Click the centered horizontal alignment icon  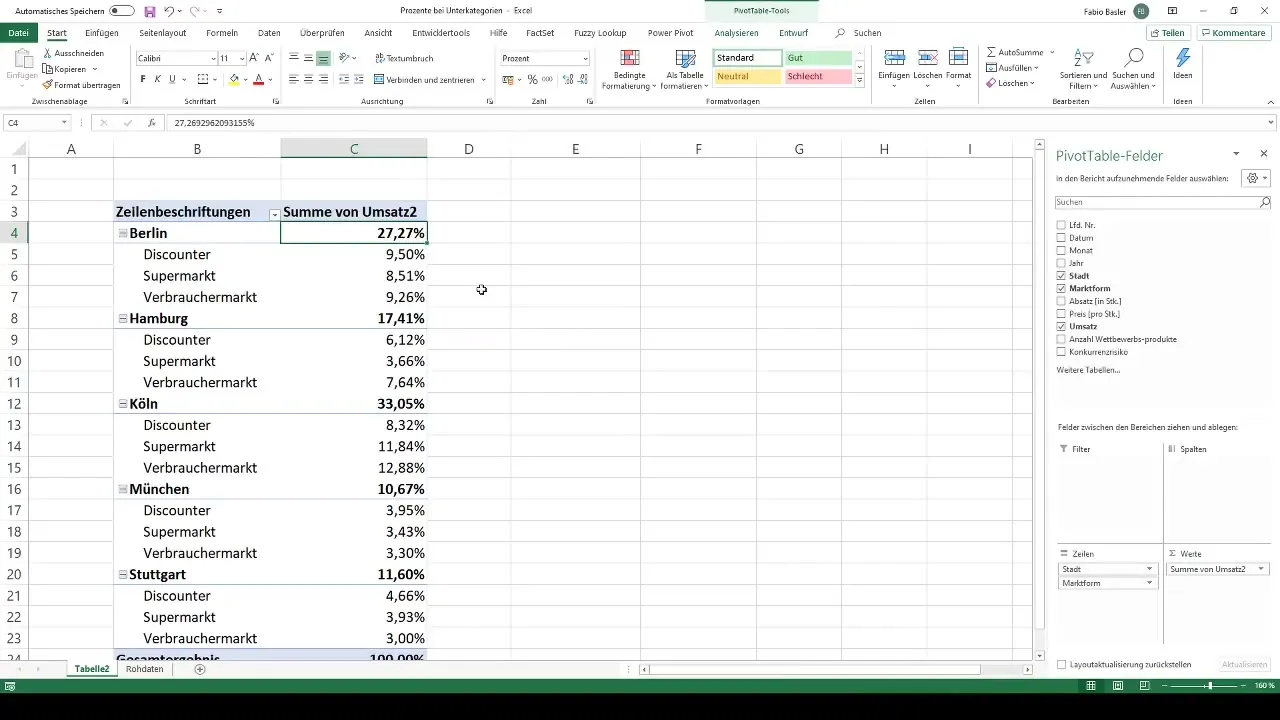[309, 79]
